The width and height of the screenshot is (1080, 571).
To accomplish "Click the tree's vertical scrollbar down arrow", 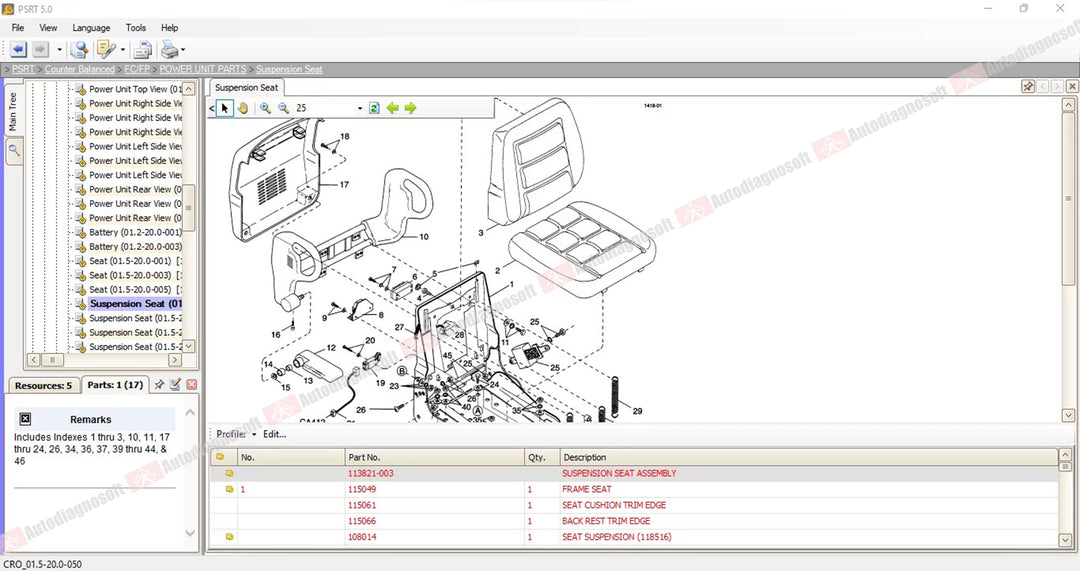I will coord(189,346).
